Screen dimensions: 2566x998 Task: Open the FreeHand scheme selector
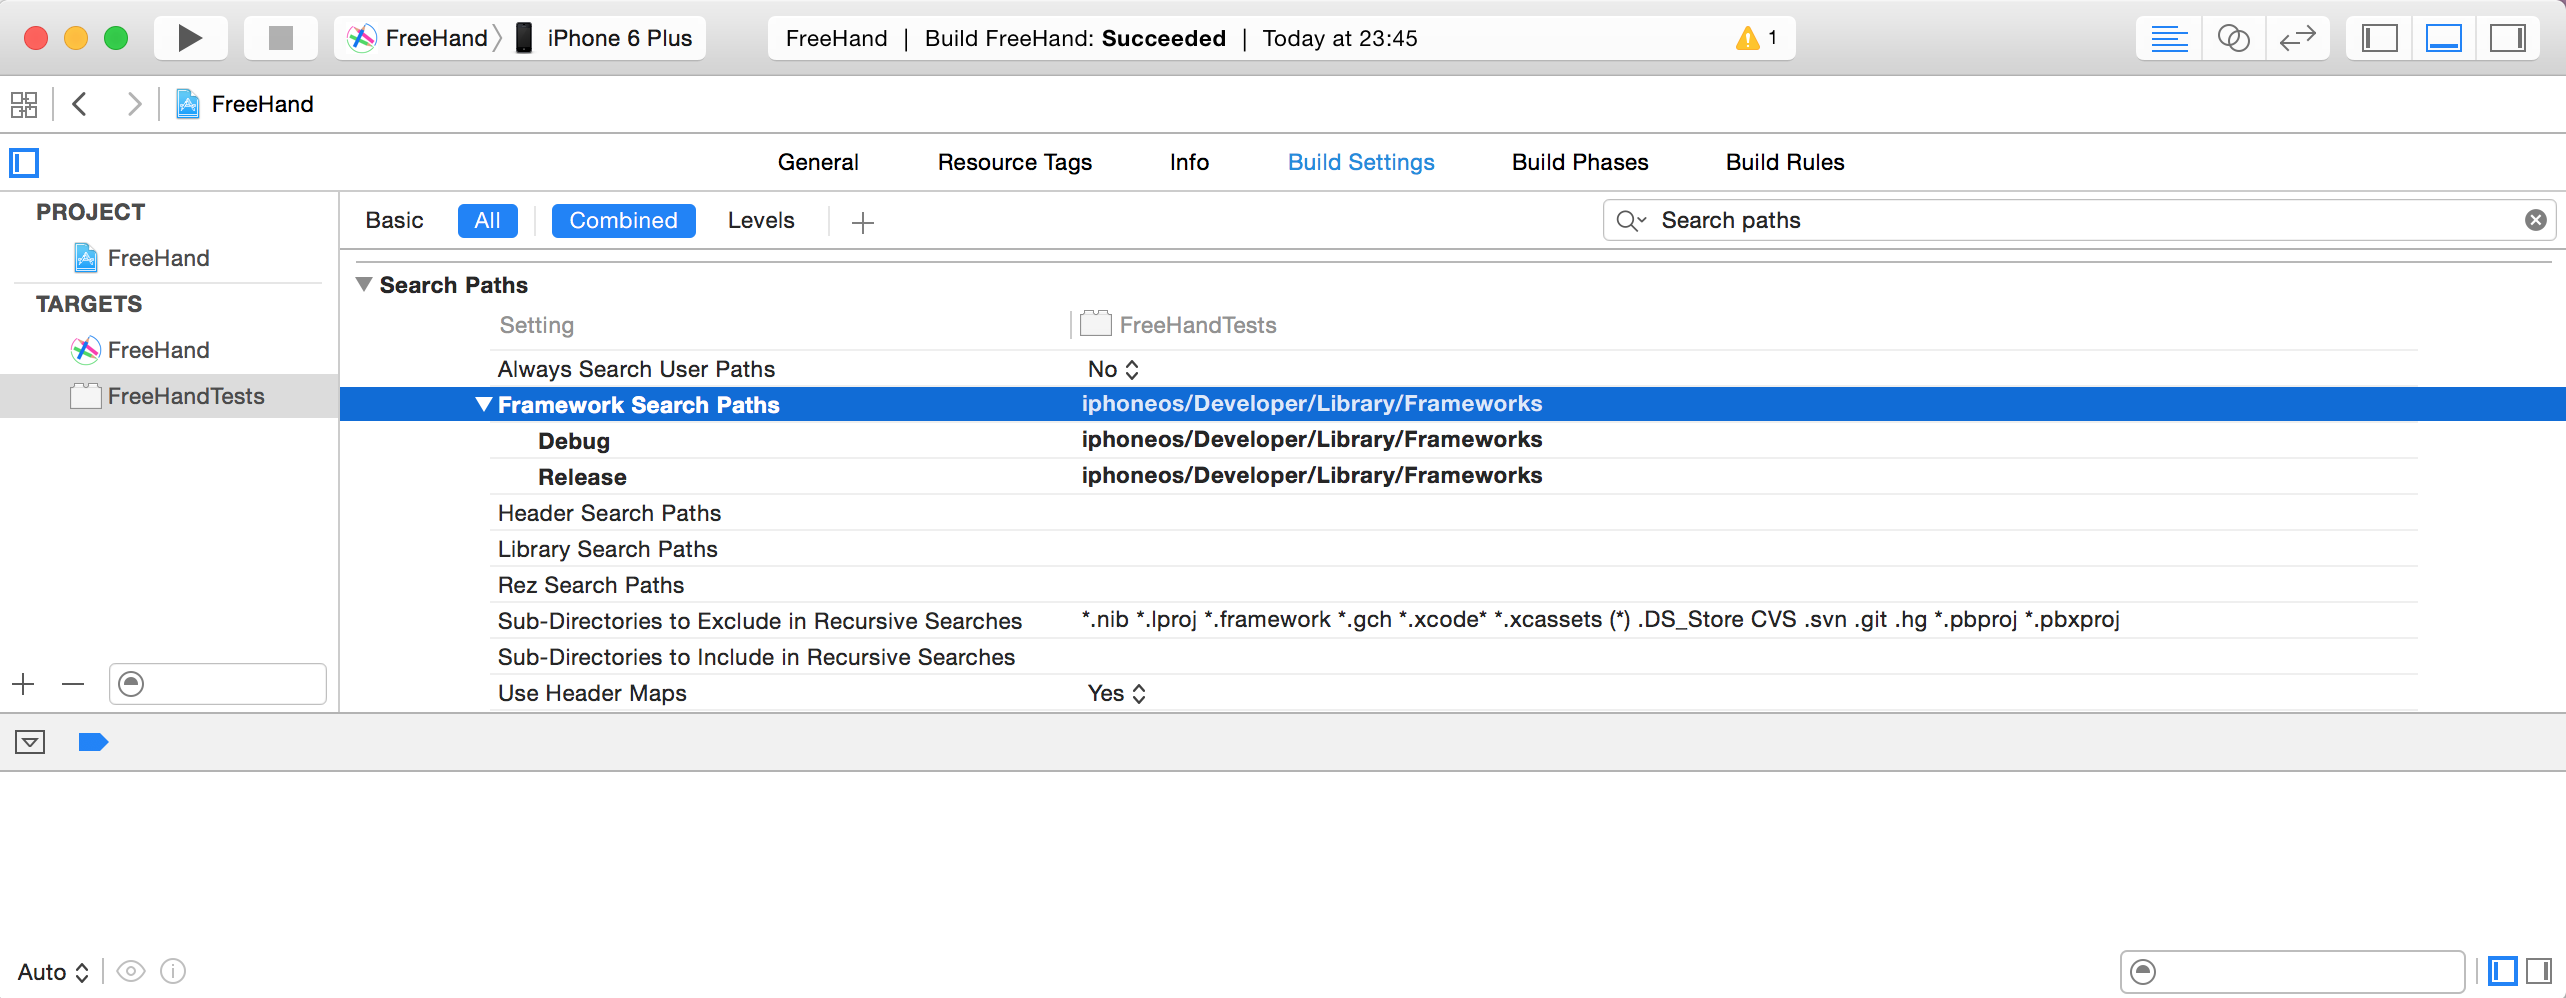click(418, 38)
